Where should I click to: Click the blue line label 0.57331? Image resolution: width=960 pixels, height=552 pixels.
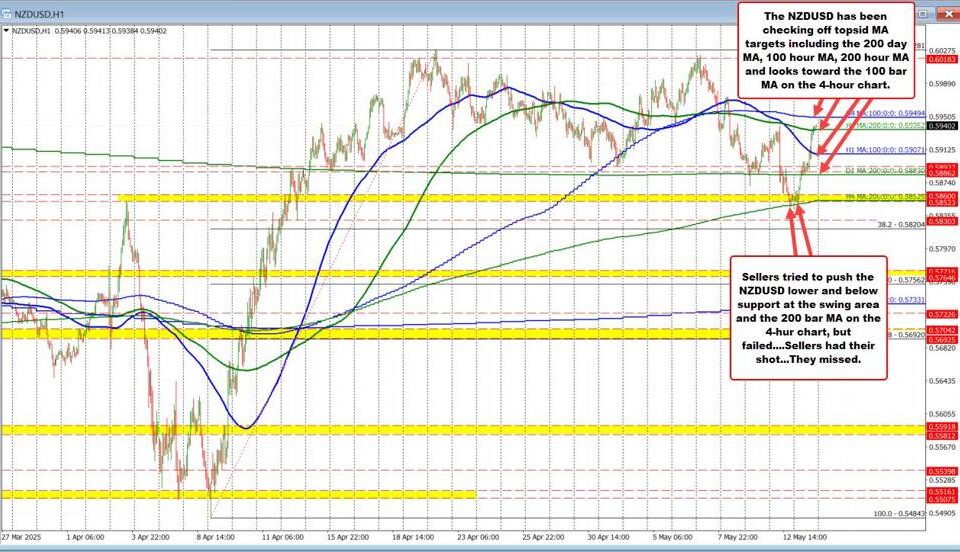pos(907,300)
